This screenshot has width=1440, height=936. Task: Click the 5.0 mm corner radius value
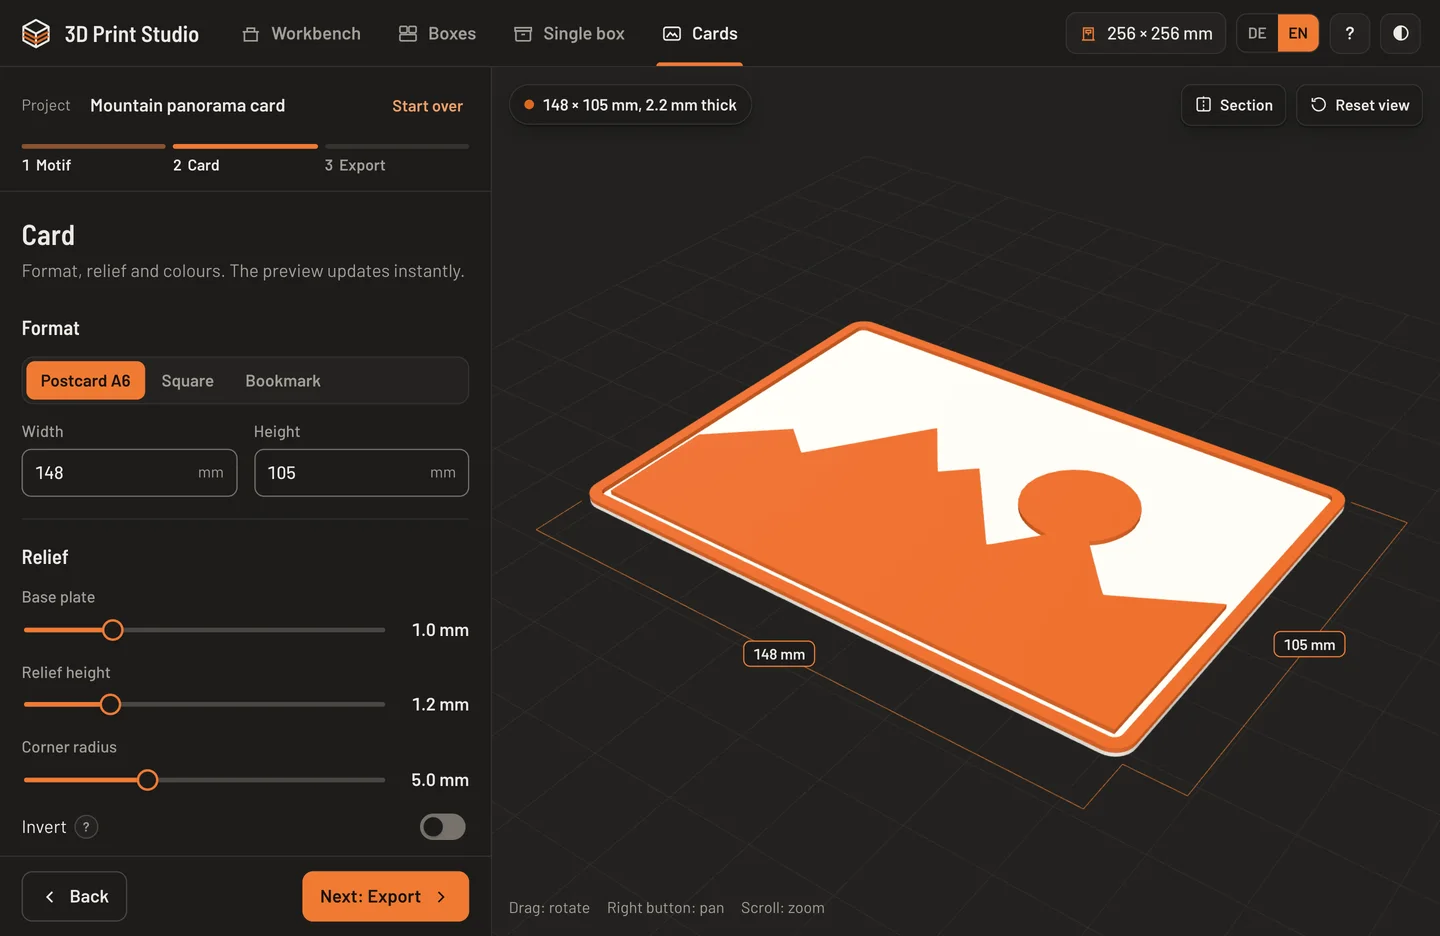[440, 780]
